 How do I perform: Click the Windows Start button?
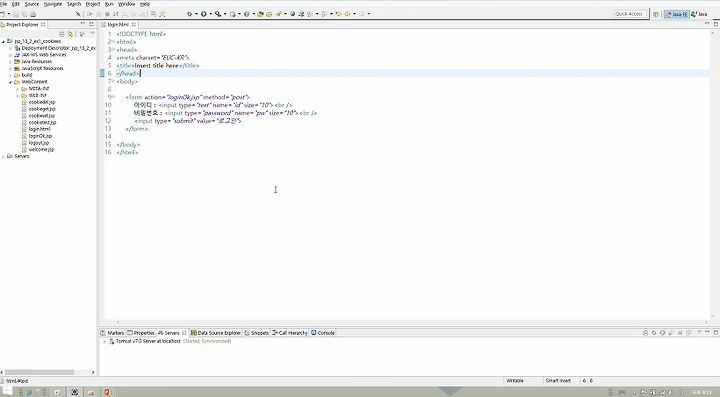7,391
